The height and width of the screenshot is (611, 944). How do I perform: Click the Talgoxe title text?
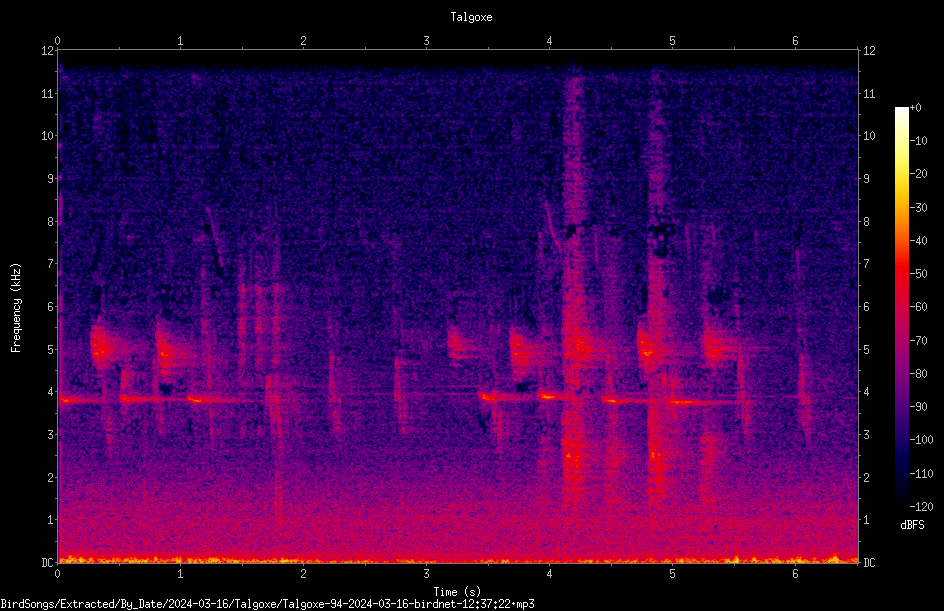471,17
